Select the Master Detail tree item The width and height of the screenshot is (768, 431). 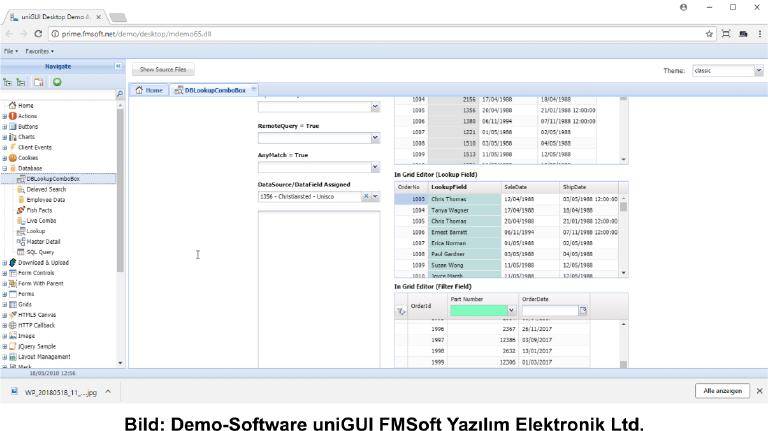[42, 241]
